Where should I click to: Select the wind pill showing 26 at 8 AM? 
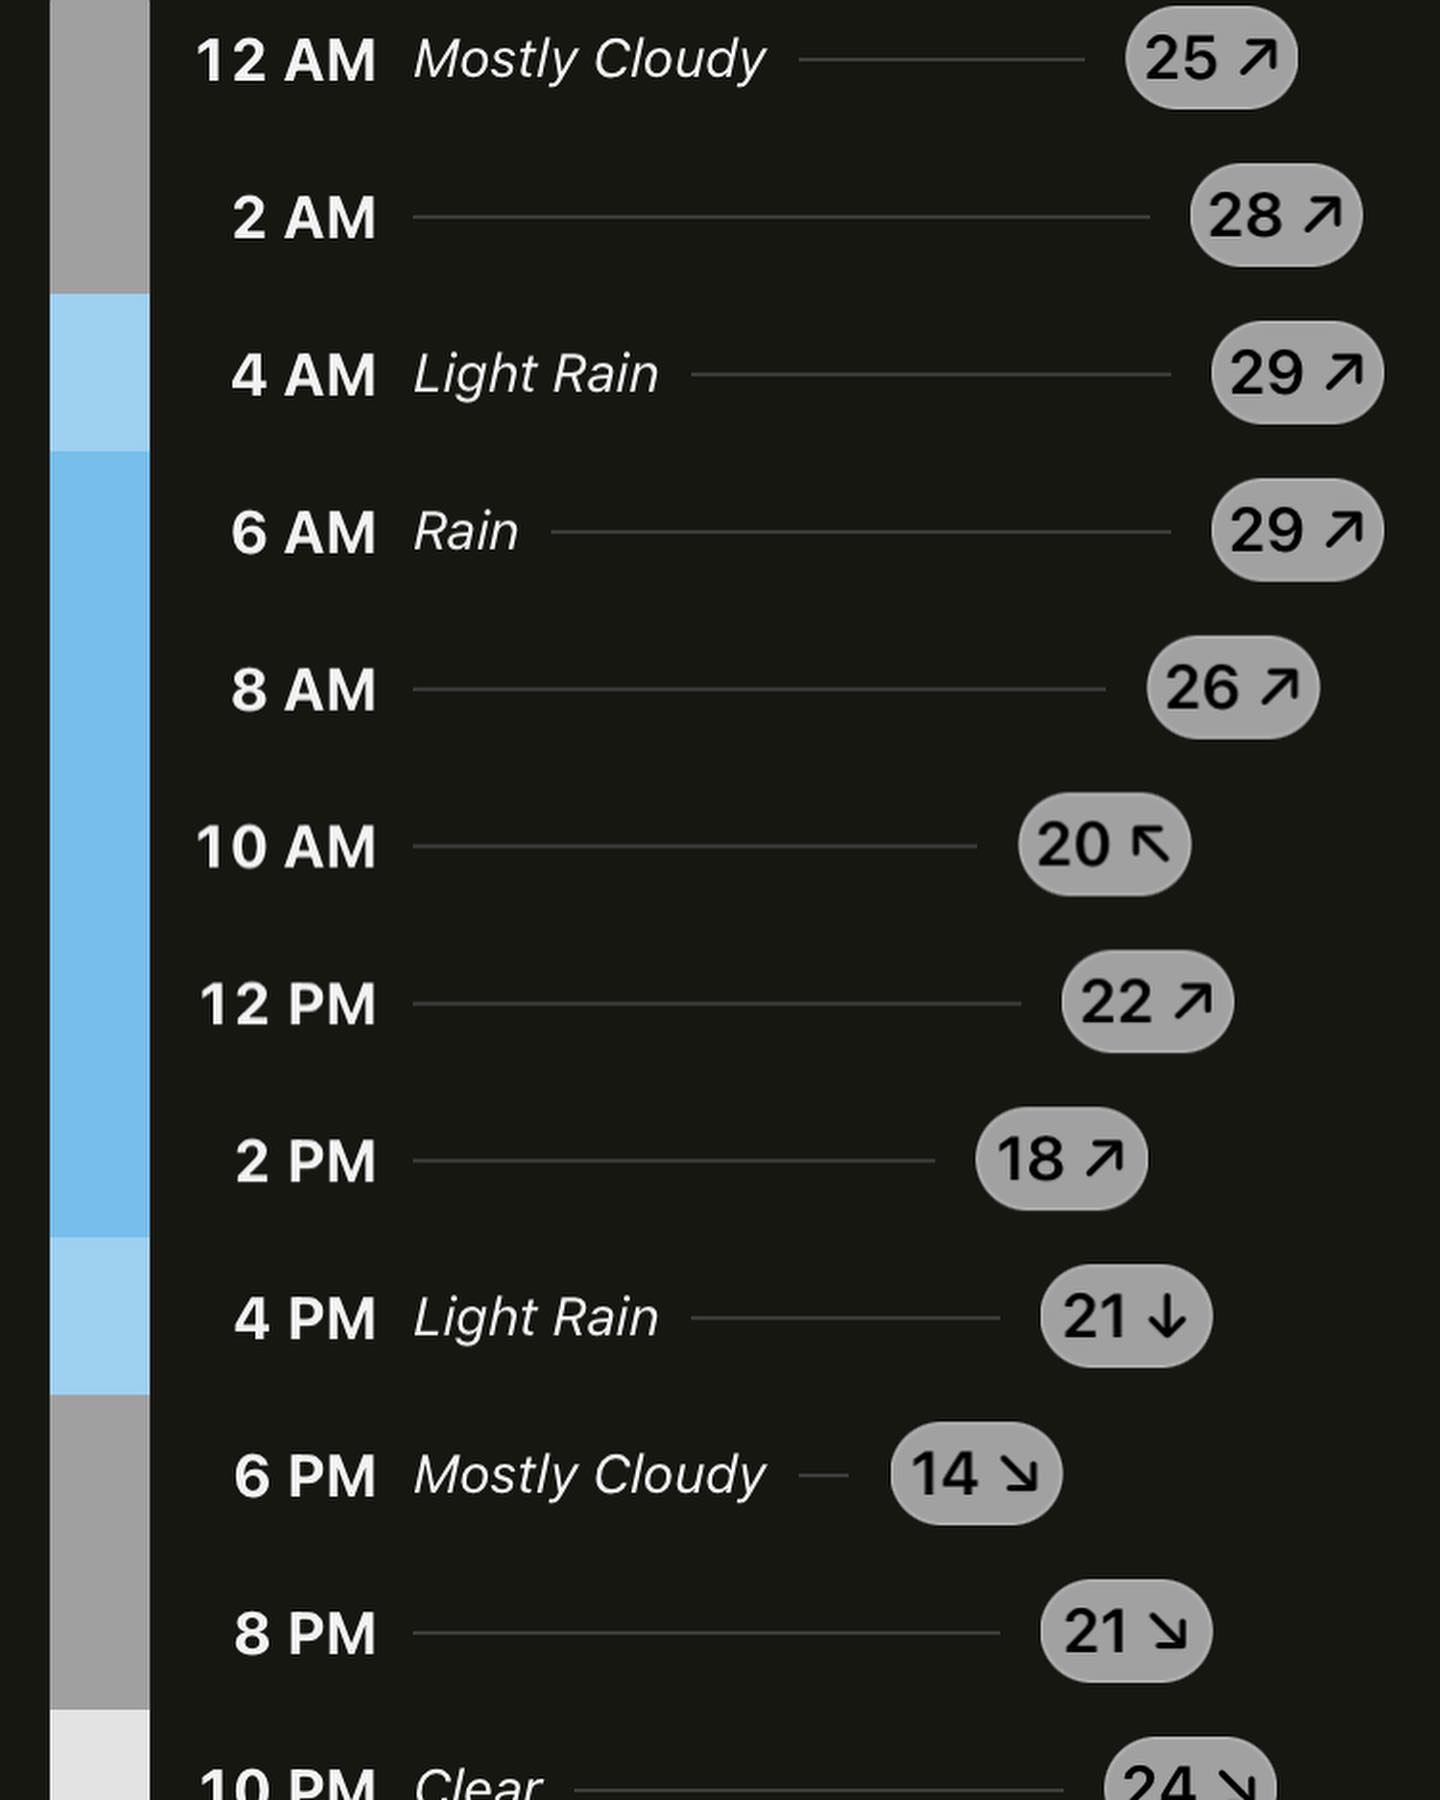click(x=1232, y=688)
